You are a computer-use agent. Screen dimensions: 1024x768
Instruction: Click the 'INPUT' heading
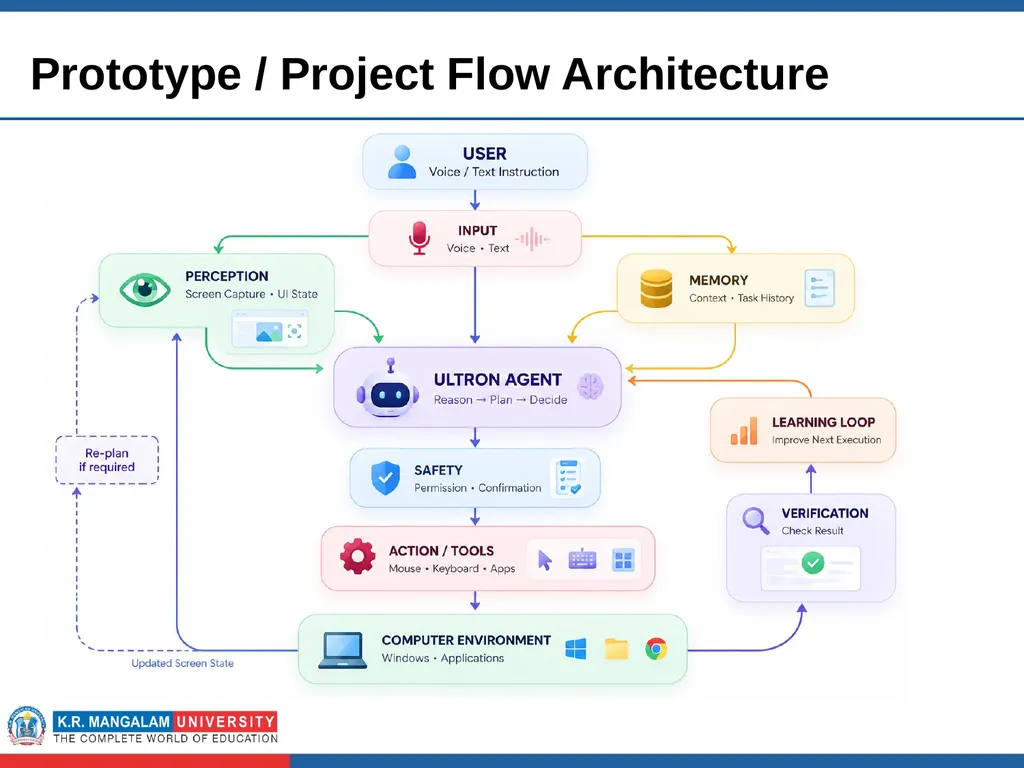click(477, 231)
